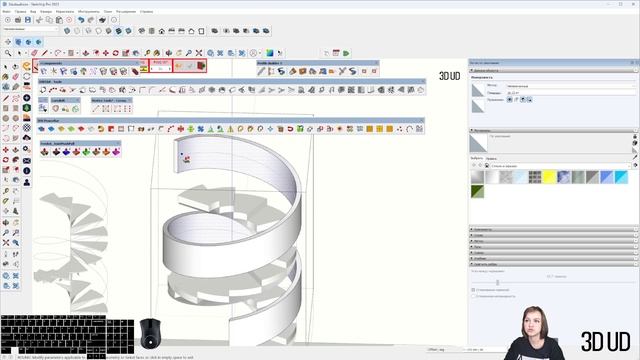Expand the Shadows tray panel
Viewport: 640px width, 360px height.
554,247
